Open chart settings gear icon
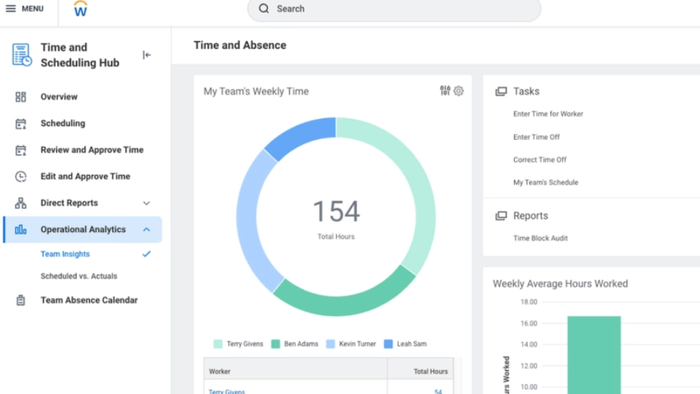 (458, 91)
